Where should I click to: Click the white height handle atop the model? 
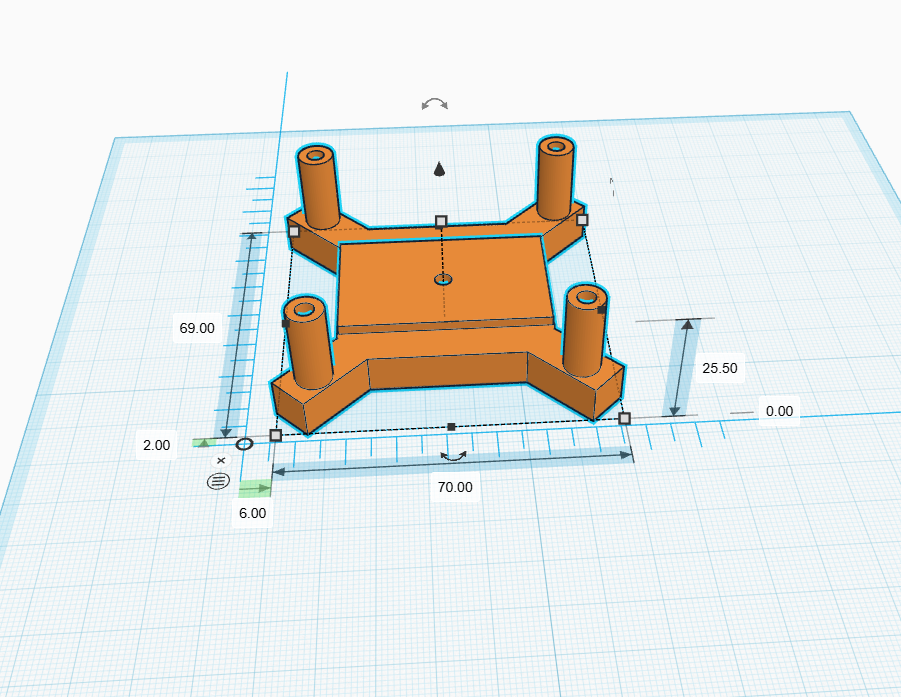tap(441, 221)
